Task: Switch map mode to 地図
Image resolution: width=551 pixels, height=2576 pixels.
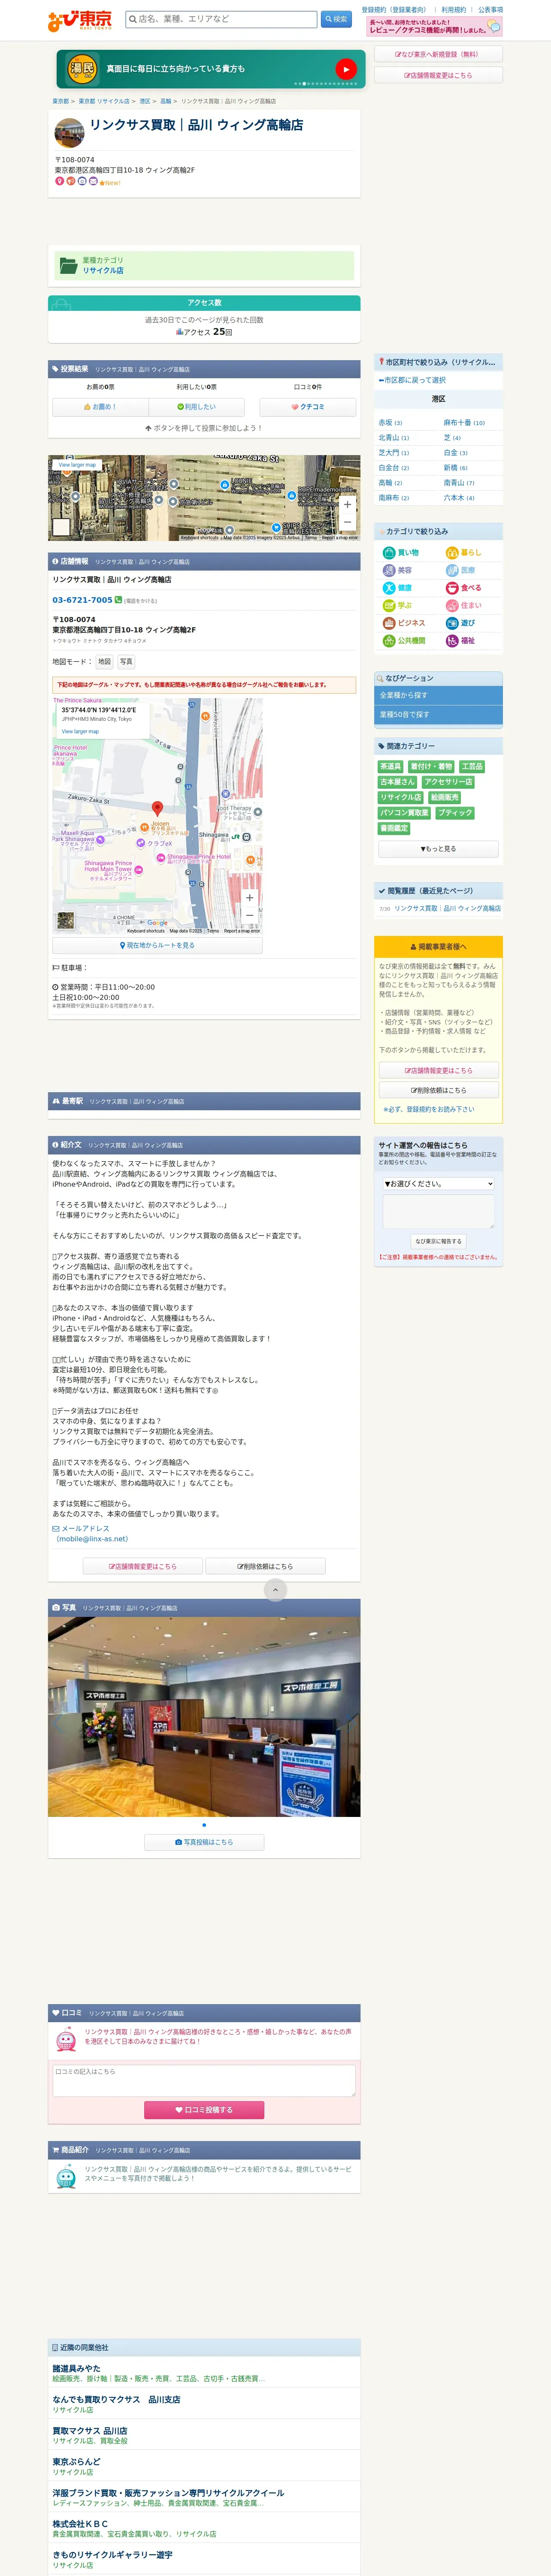Action: pyautogui.click(x=104, y=662)
